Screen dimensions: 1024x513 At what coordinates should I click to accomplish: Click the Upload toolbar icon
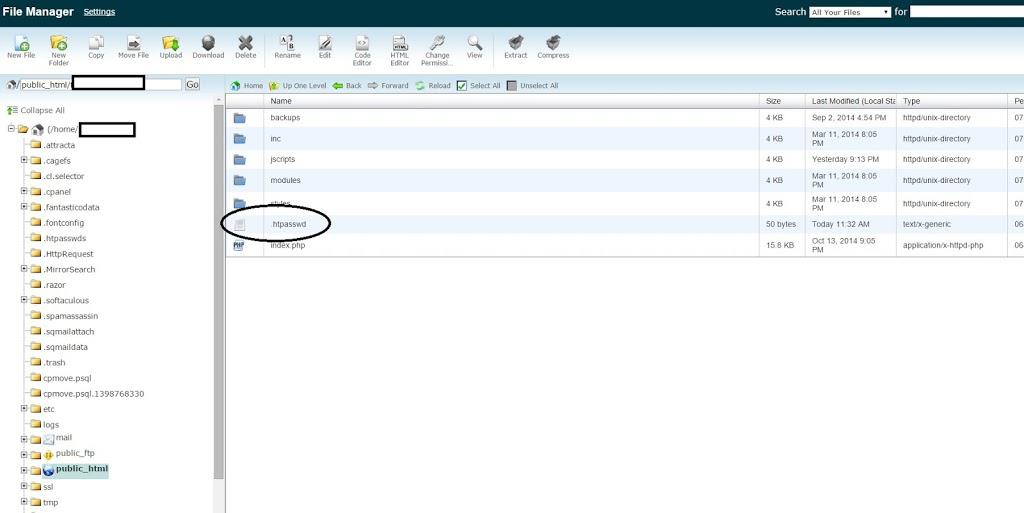tap(171, 46)
